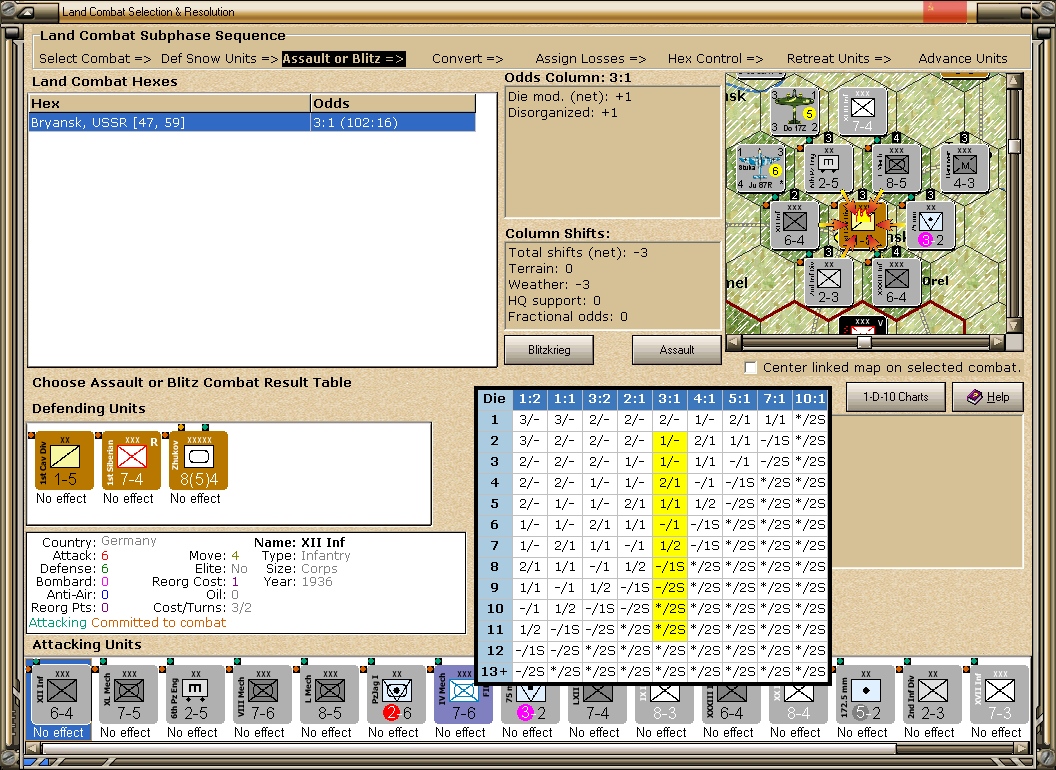Choose the Assault combat table

point(676,350)
